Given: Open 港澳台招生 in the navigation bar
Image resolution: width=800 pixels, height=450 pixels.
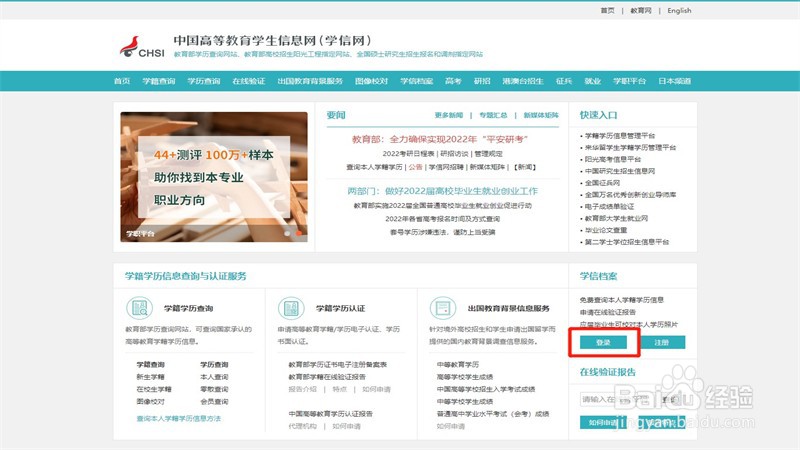Looking at the screenshot, I should pyautogui.click(x=523, y=81).
